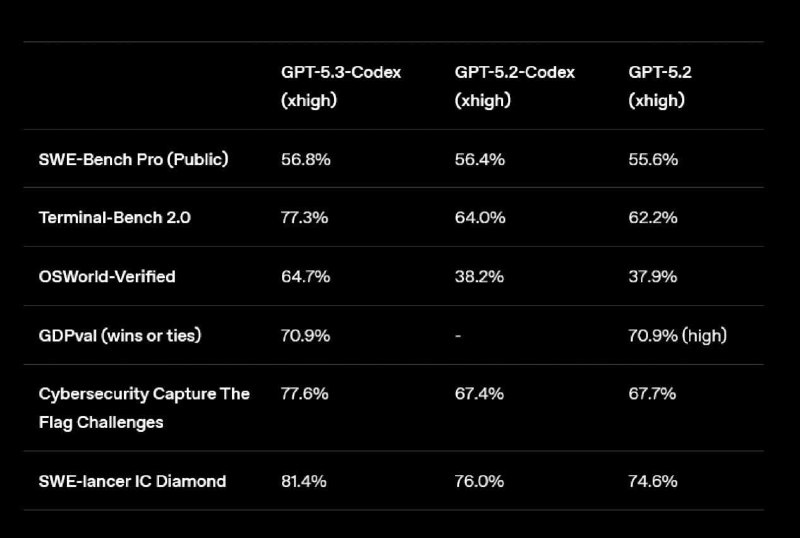Screen dimensions: 800x538
Task: Click Cybersecurity Capture The Flag Challenges label
Action: point(144,407)
